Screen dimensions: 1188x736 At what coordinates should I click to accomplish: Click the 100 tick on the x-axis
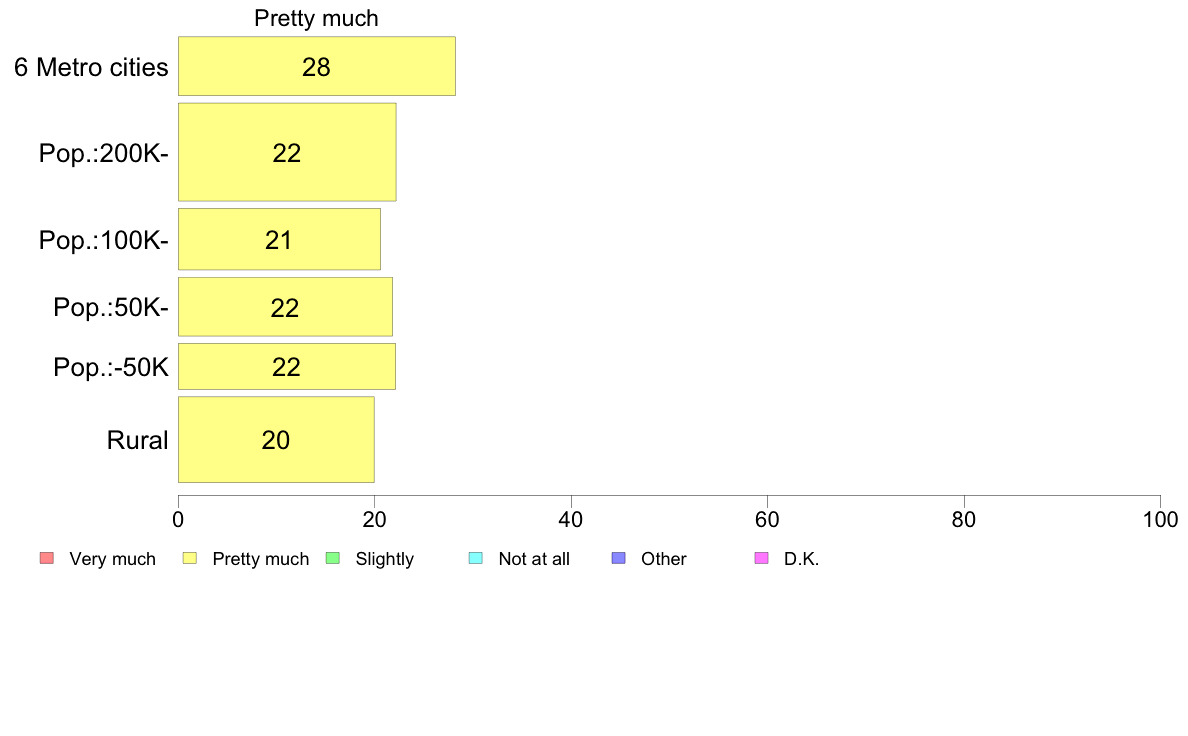[1160, 519]
